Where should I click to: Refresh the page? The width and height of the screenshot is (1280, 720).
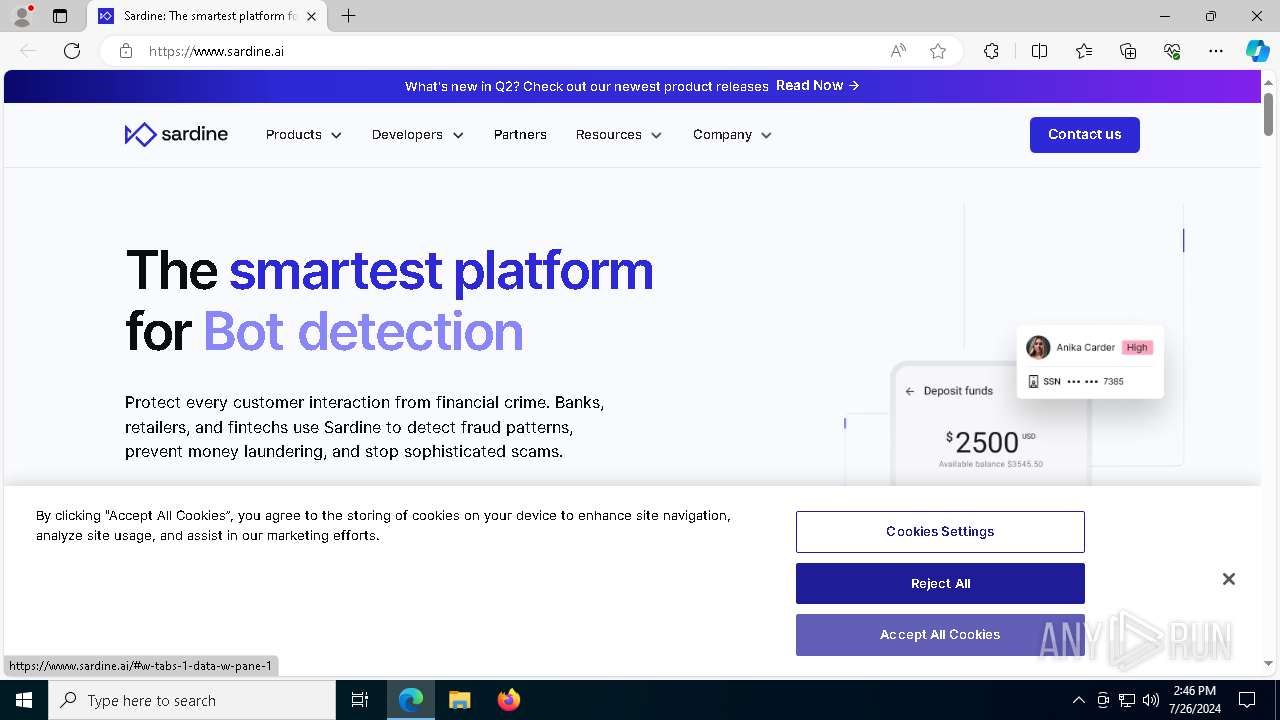pyautogui.click(x=72, y=51)
